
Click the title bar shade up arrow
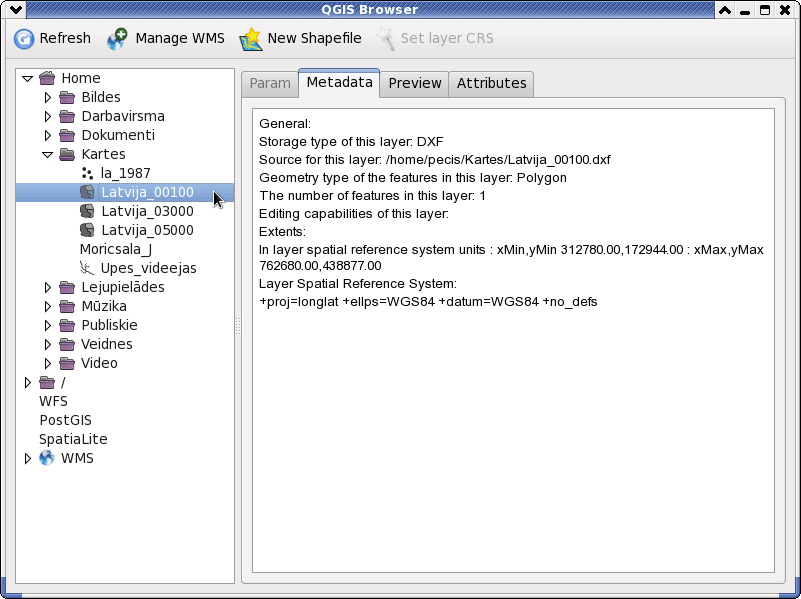click(724, 10)
